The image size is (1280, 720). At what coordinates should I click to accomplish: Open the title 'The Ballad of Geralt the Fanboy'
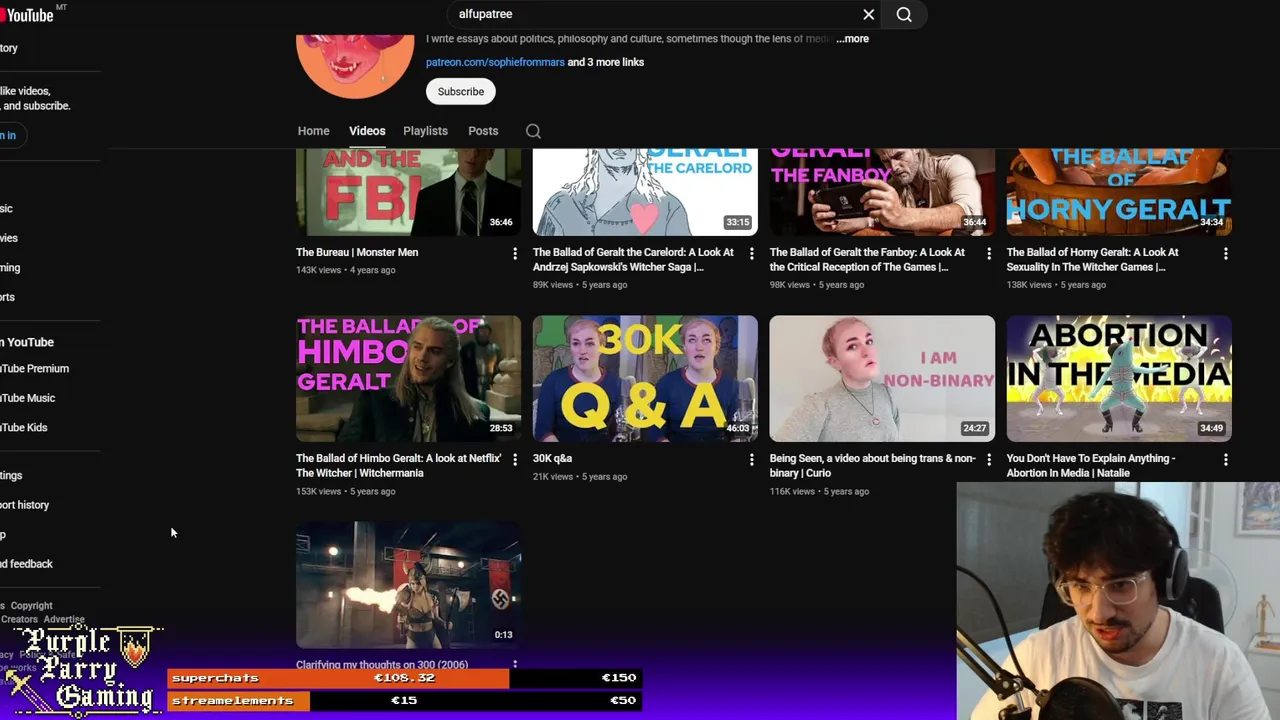[x=867, y=259]
